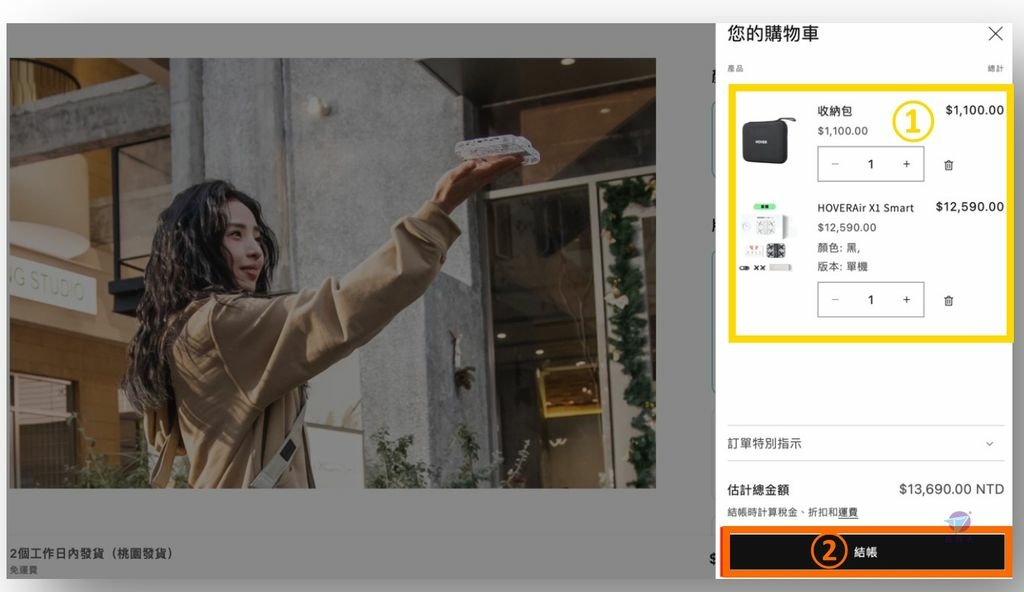Click the 版本: 單機 option text

tap(842, 267)
